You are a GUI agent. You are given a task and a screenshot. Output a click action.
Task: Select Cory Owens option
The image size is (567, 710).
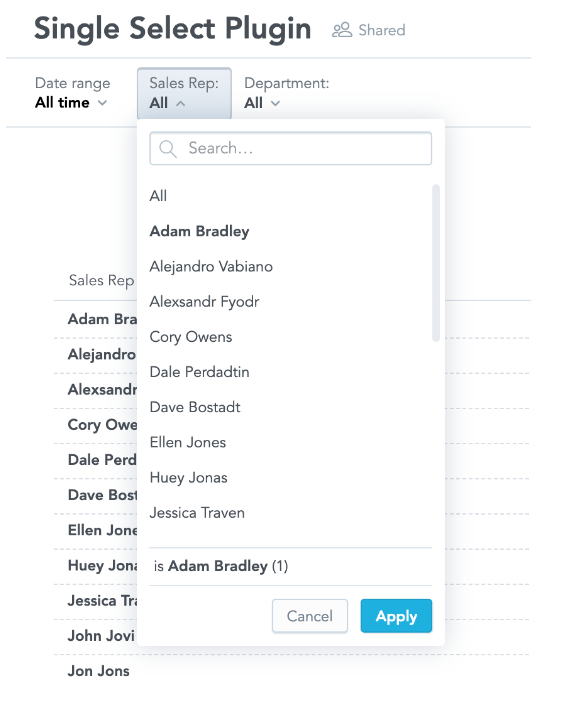pos(191,337)
